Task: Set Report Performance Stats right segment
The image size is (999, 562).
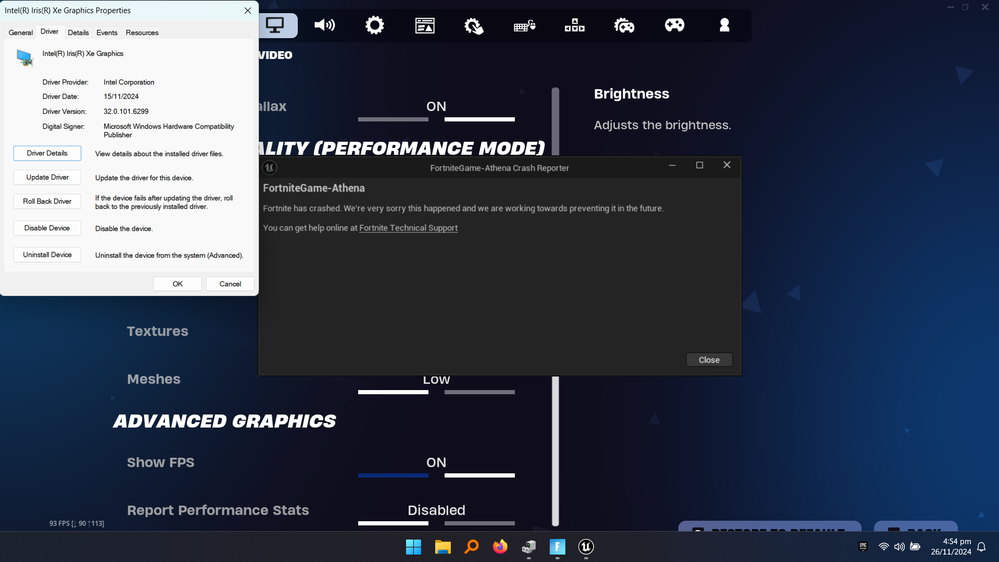Action: click(480, 523)
